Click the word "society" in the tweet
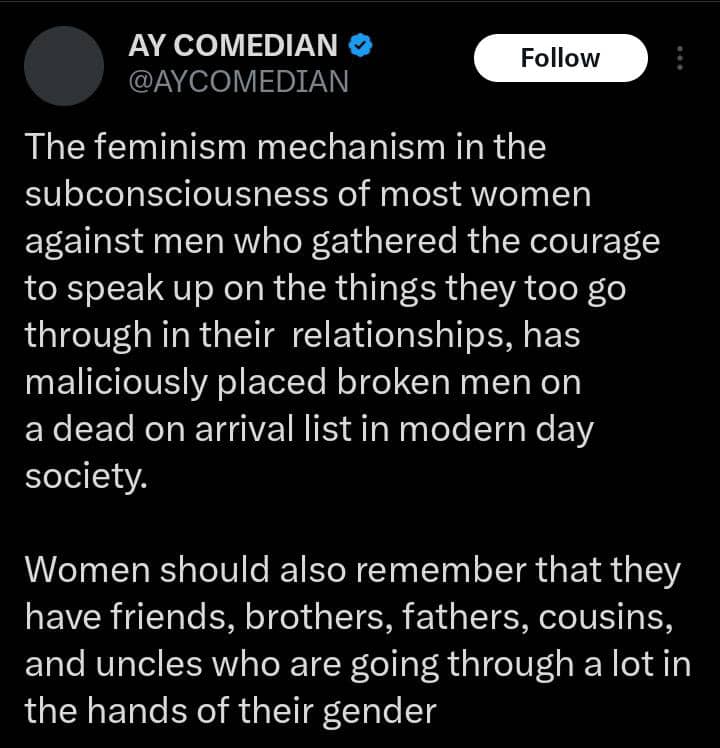The image size is (720, 748). click(x=84, y=474)
